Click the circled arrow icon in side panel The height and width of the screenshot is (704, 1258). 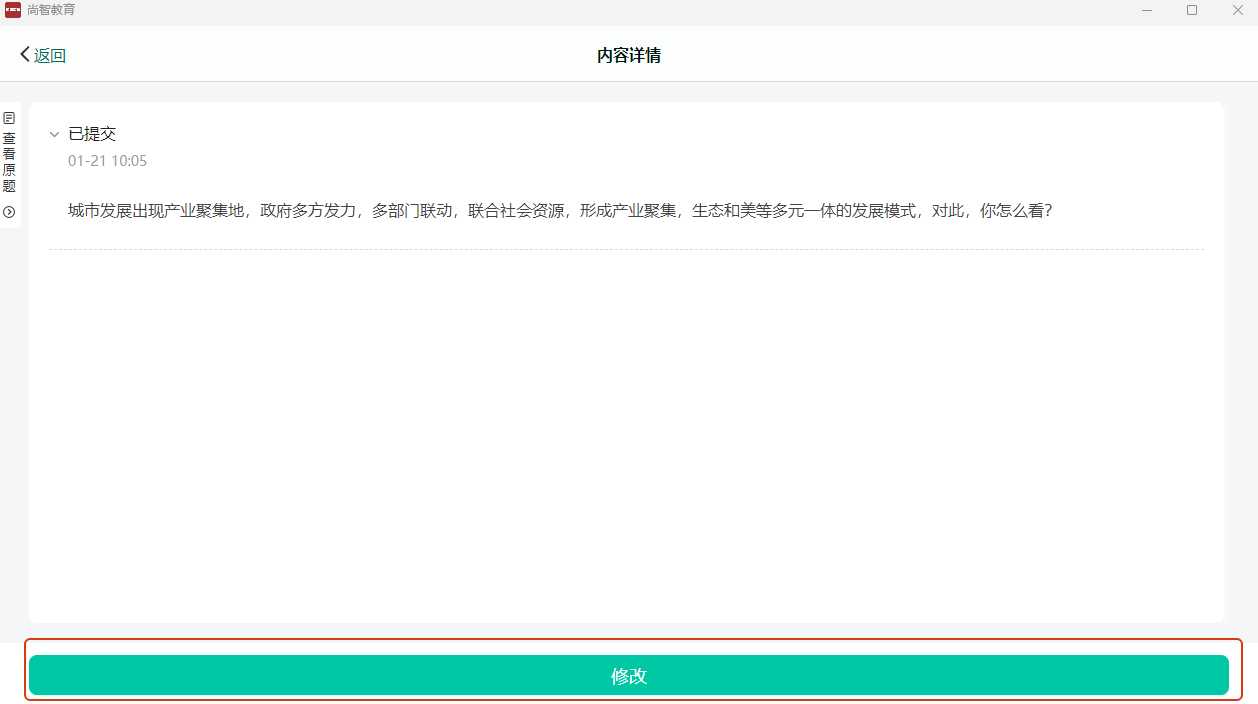9,212
